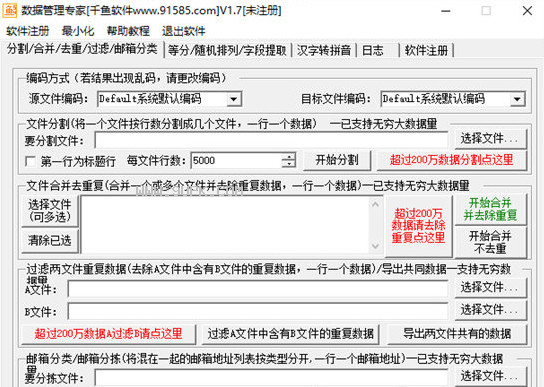Screen dimensions: 544x387
Task: Open the 软件注册 menu
Action: [27, 31]
